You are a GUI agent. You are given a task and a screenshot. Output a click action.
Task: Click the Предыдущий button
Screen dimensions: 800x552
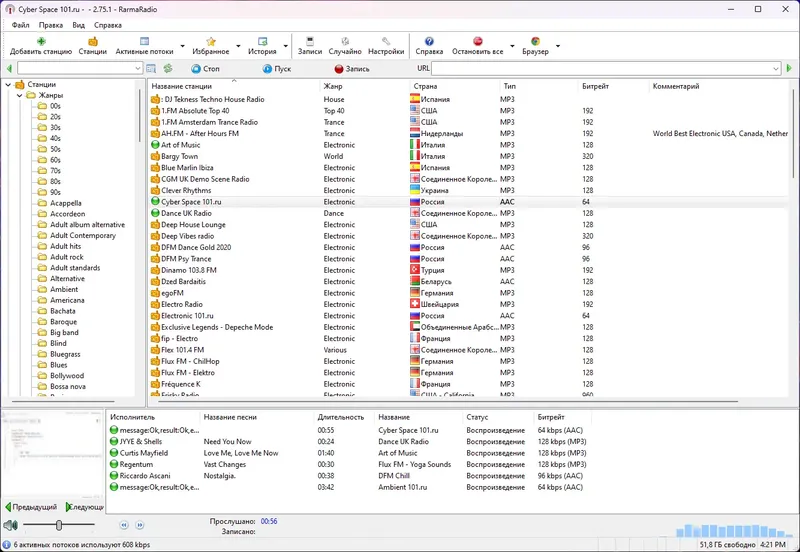(x=31, y=507)
